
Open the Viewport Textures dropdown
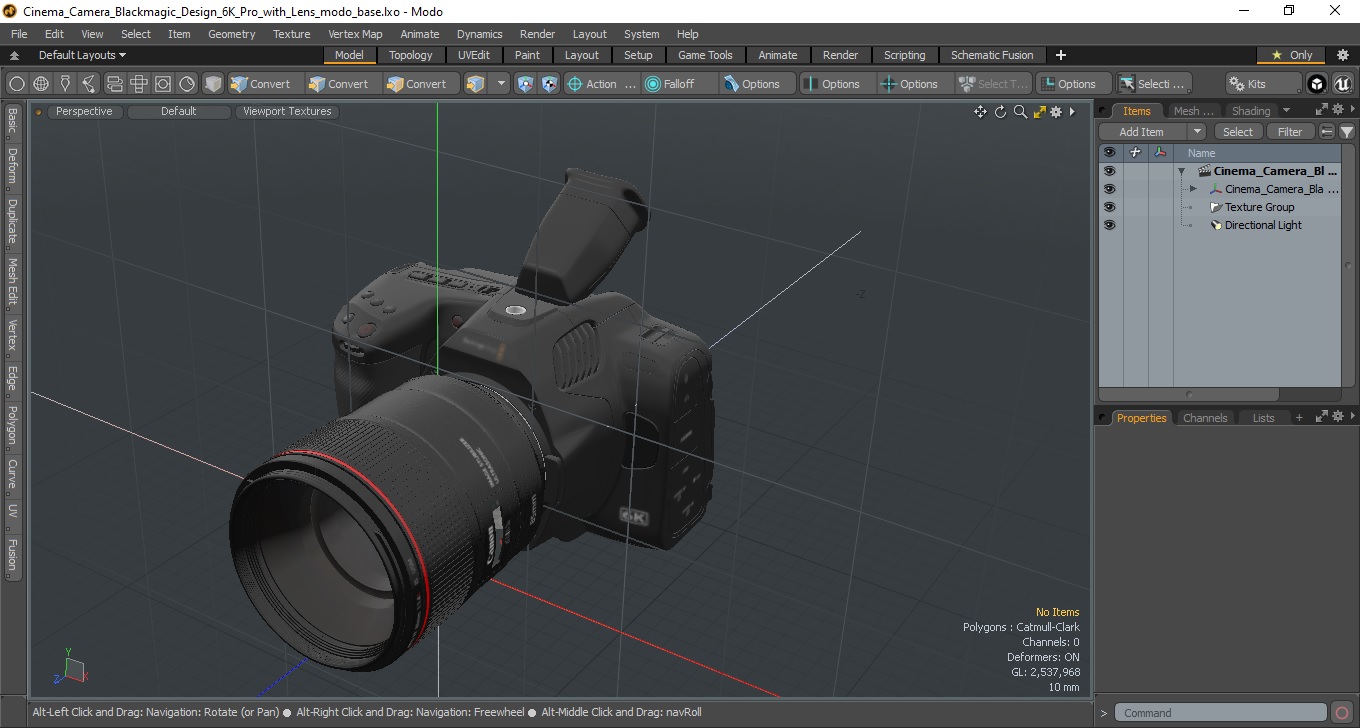[x=287, y=112]
